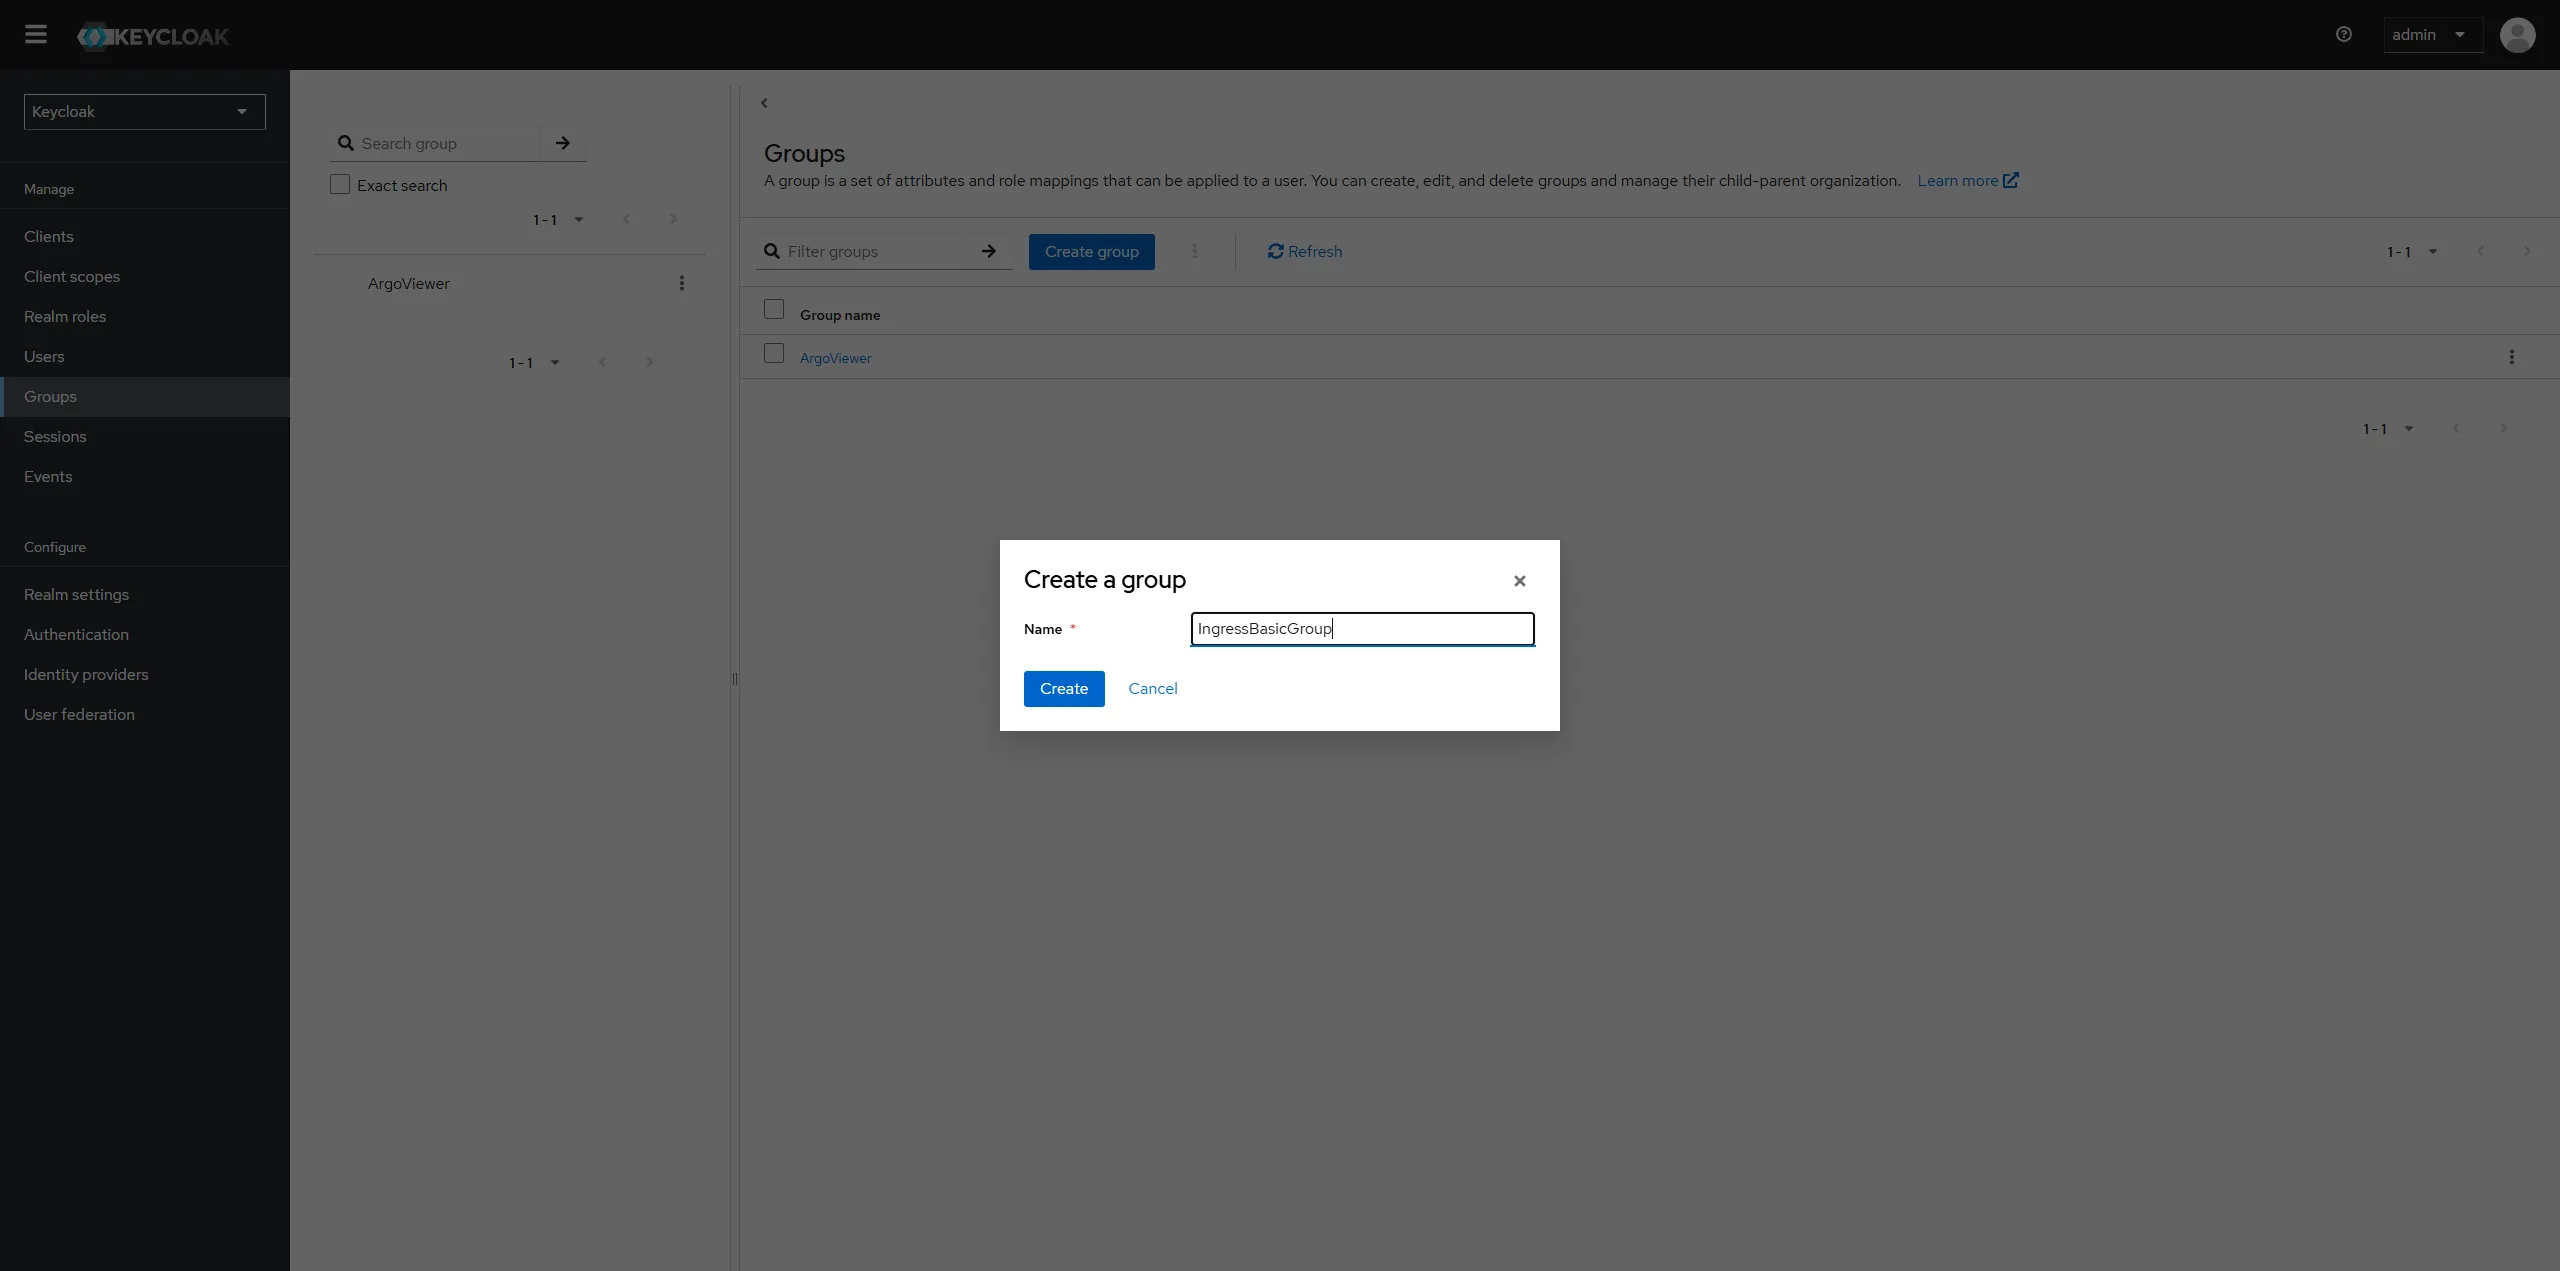Click Cancel in the Create a group dialog
Image resolution: width=2560 pixels, height=1271 pixels.
point(1153,689)
